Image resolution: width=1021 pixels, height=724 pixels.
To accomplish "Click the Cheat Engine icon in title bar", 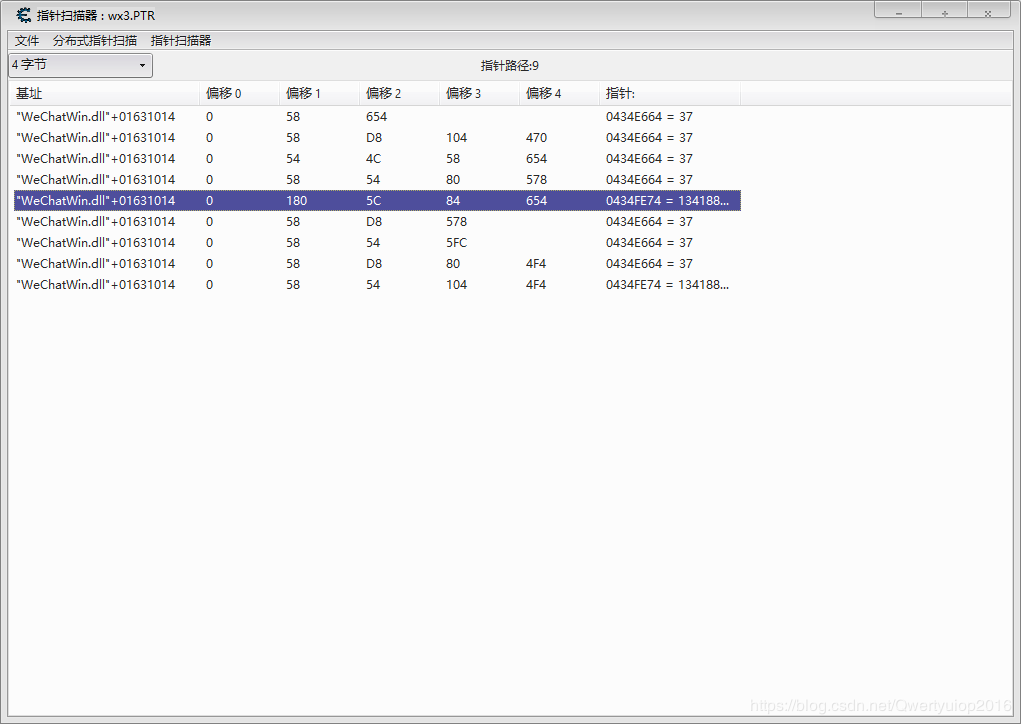I will pyautogui.click(x=23, y=15).
